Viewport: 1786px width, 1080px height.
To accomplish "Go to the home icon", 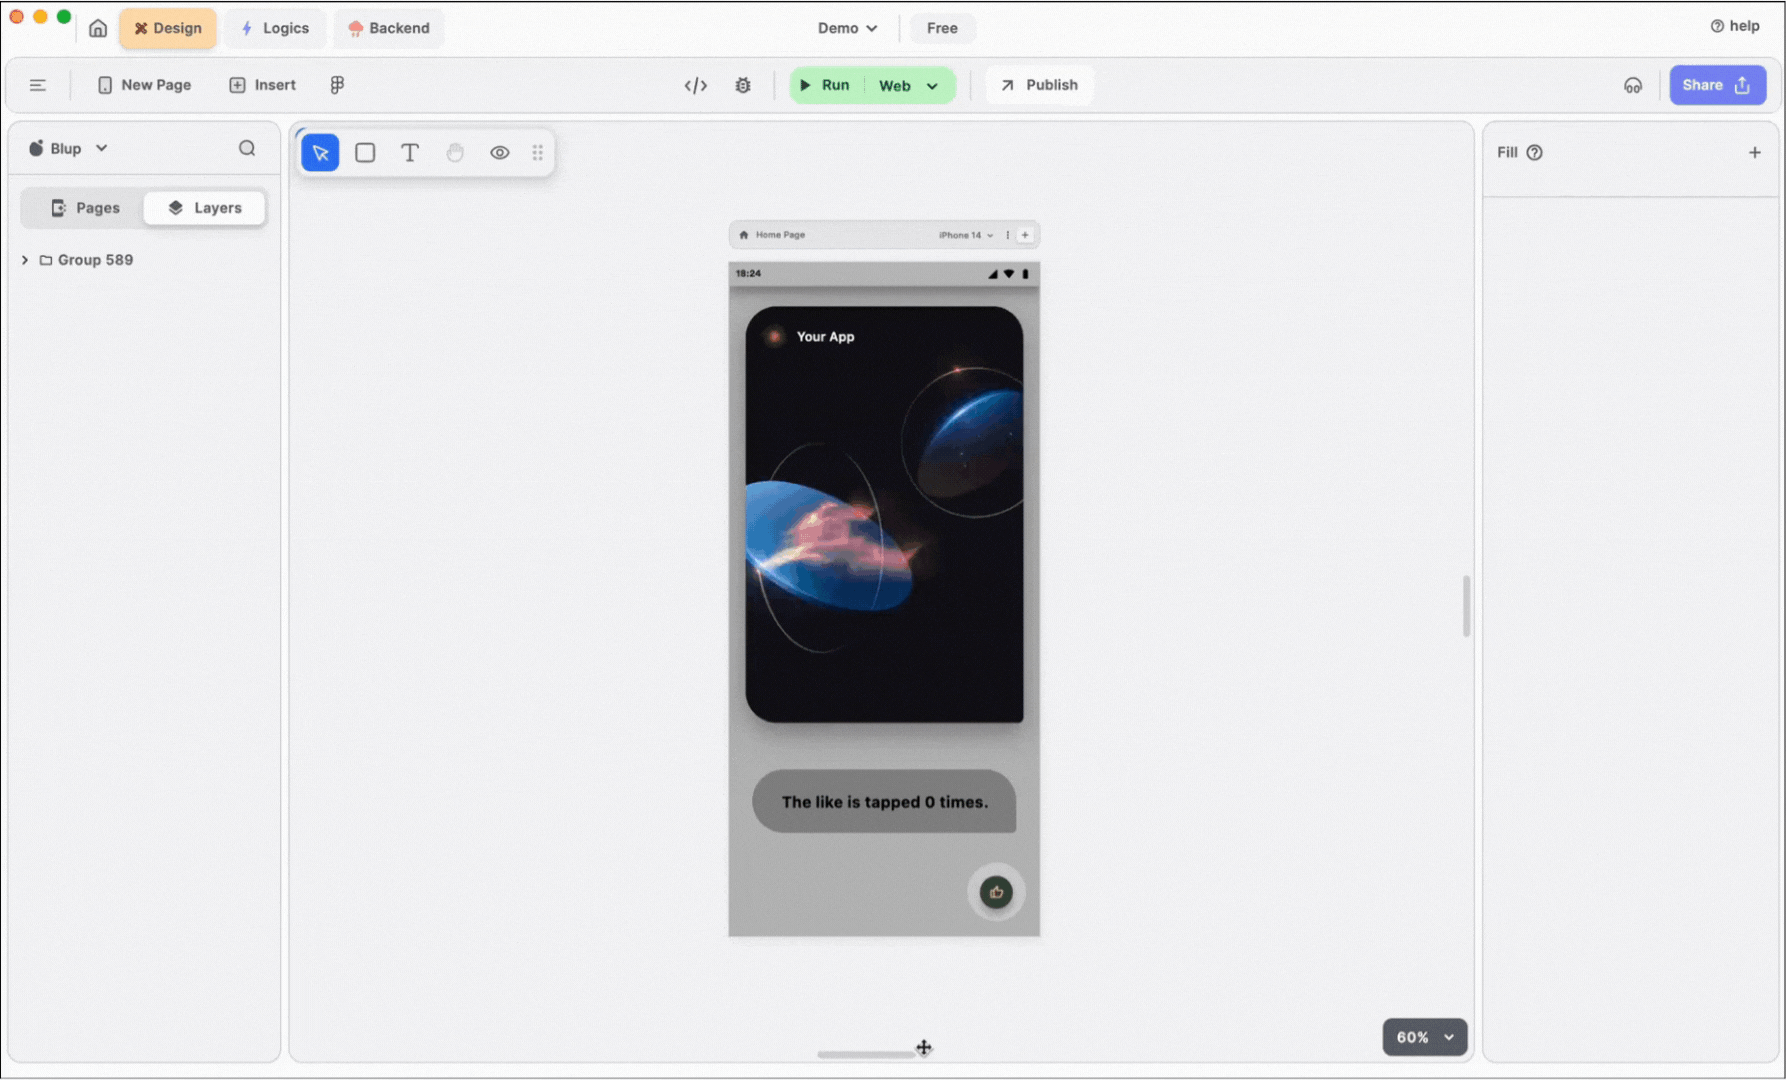I will (98, 28).
